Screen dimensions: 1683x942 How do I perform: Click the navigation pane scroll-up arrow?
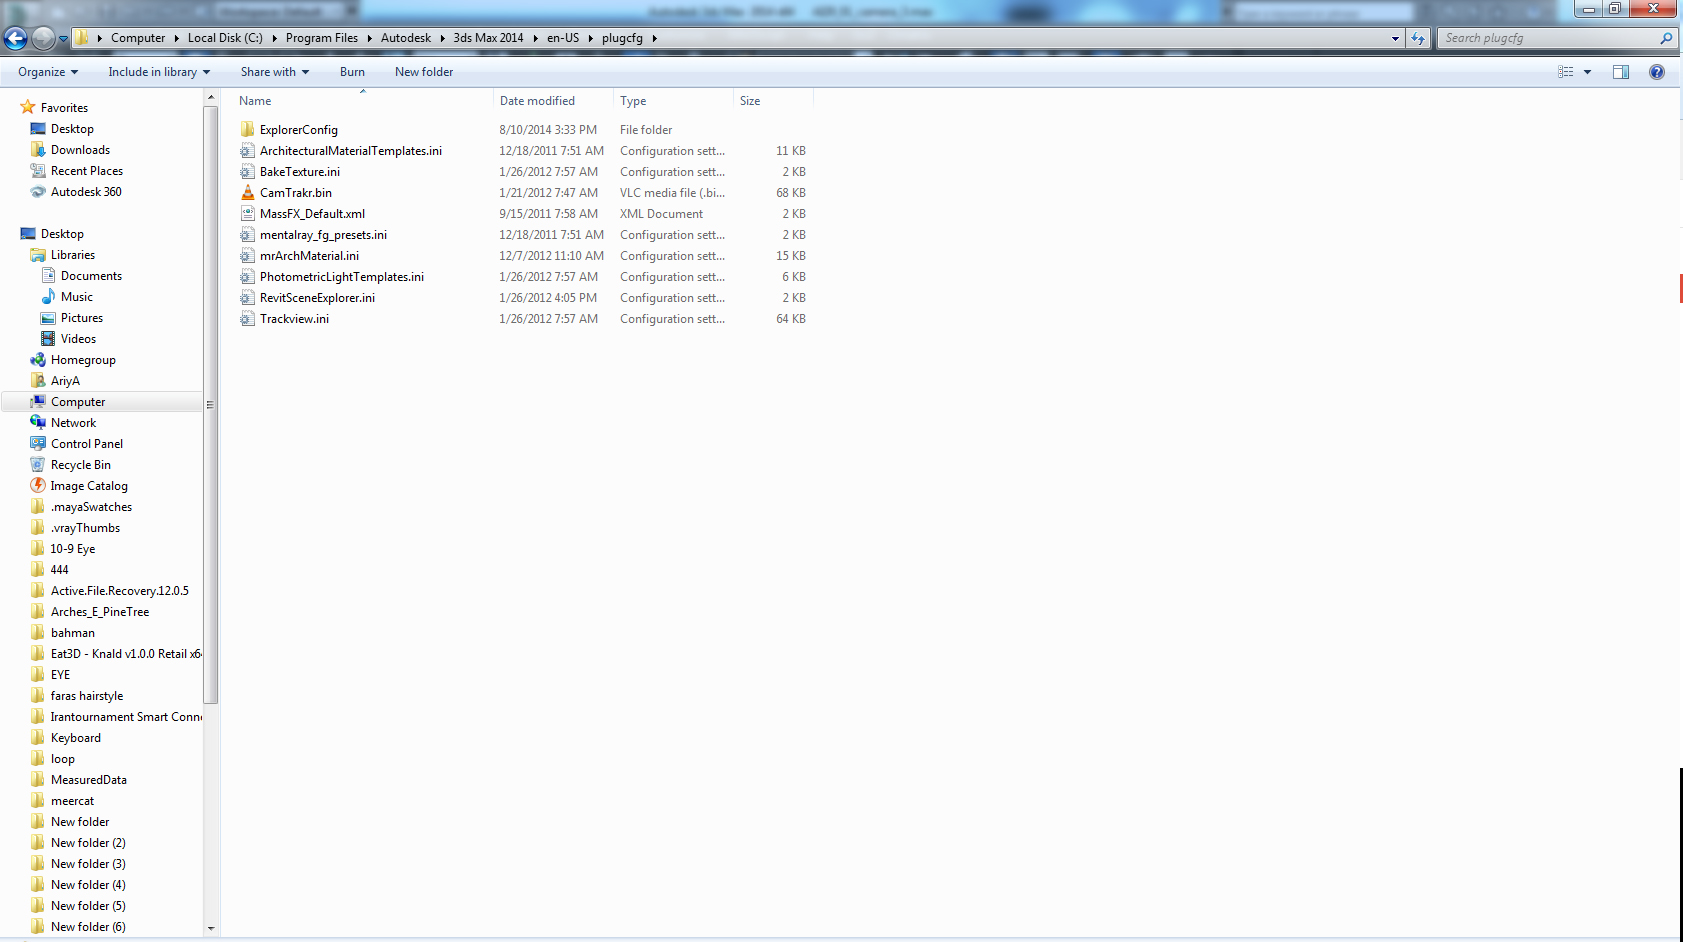click(210, 97)
